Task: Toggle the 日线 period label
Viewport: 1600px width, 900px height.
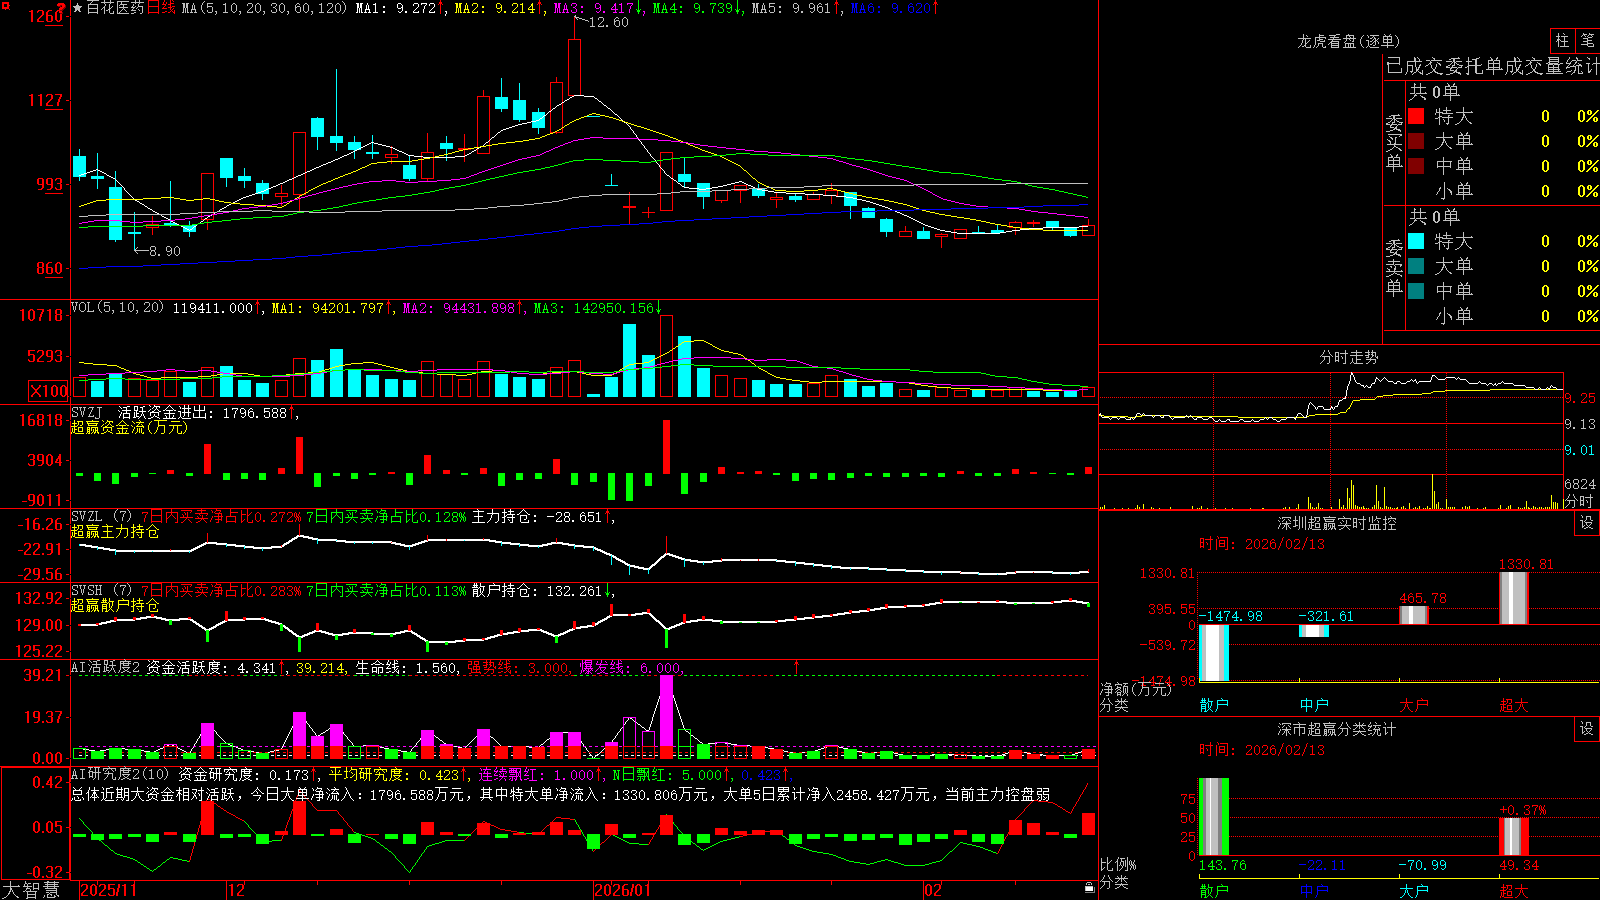Action: click(x=161, y=8)
